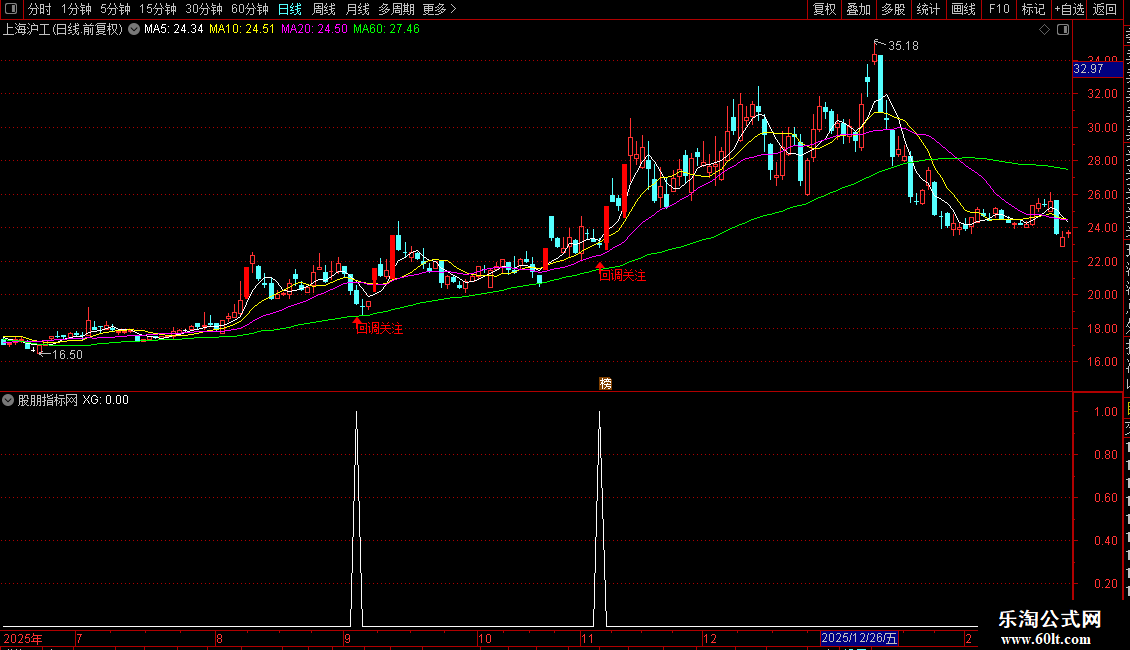Select the 60分钟 period tab
This screenshot has height=650, width=1130.
249,9
